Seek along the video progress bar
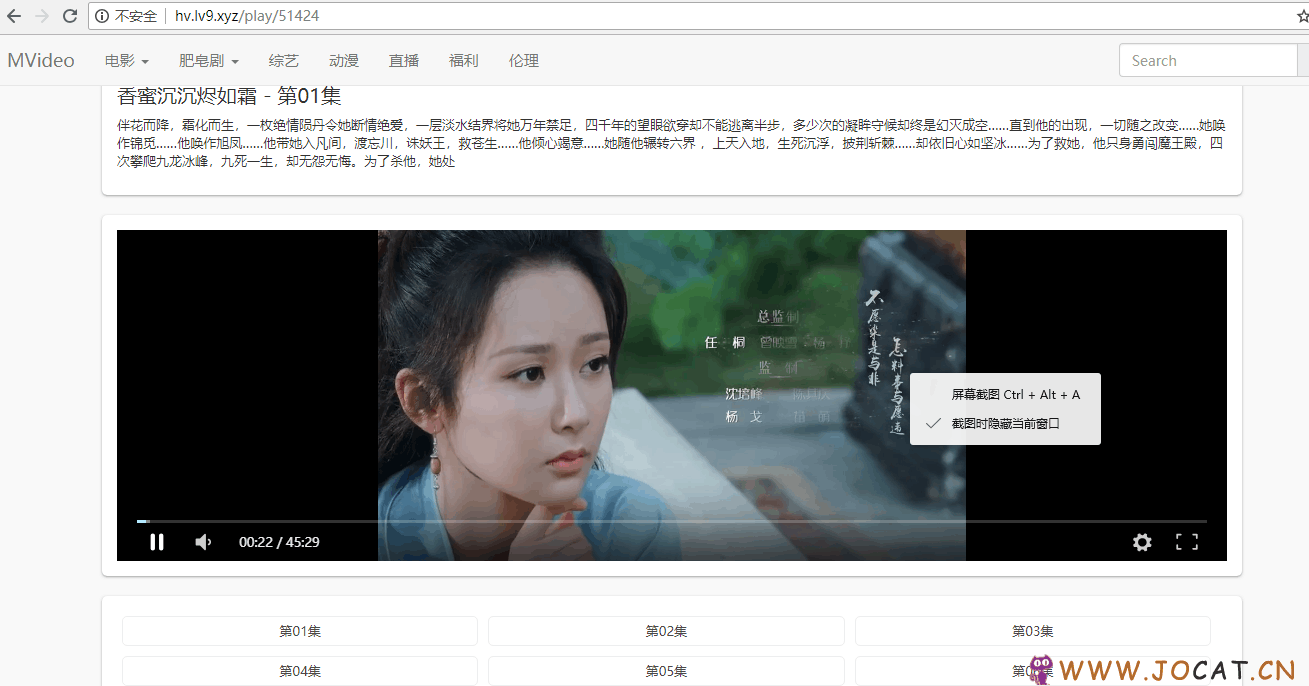 [672, 521]
